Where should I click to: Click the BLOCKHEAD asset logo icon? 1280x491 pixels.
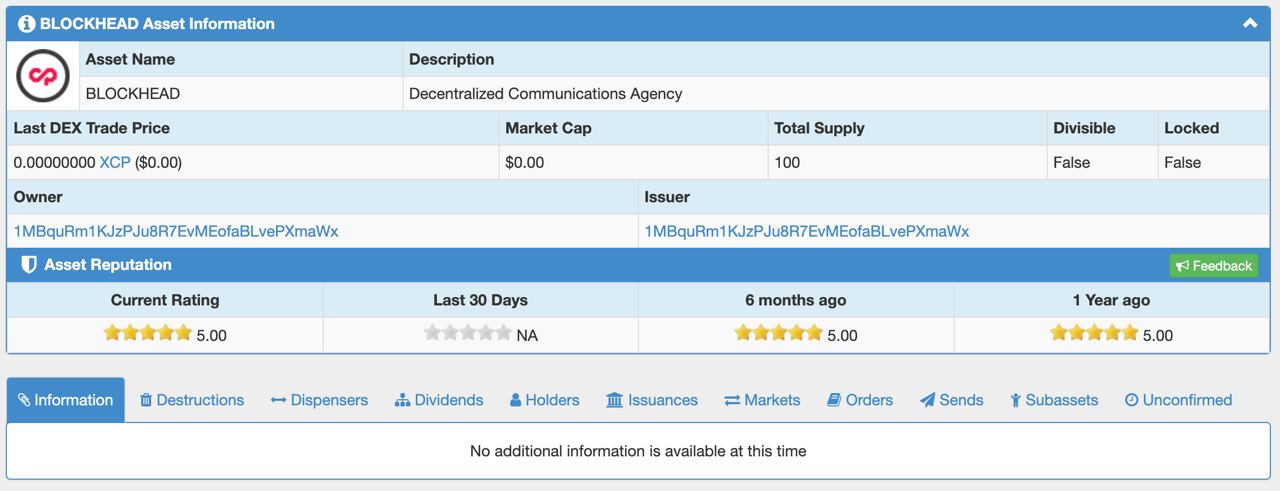tap(42, 76)
